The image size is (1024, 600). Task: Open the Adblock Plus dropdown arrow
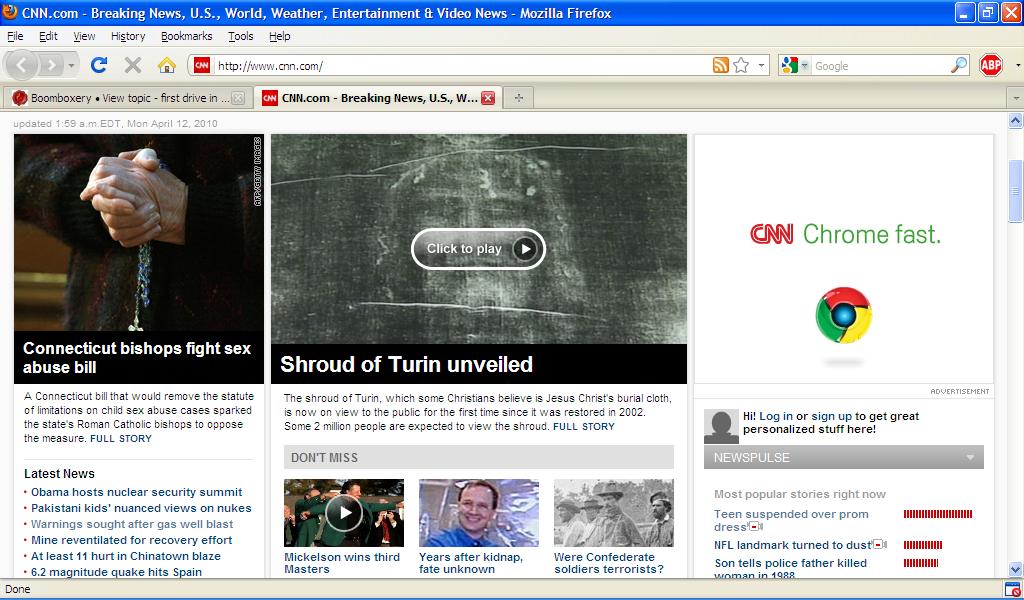coord(1017,65)
